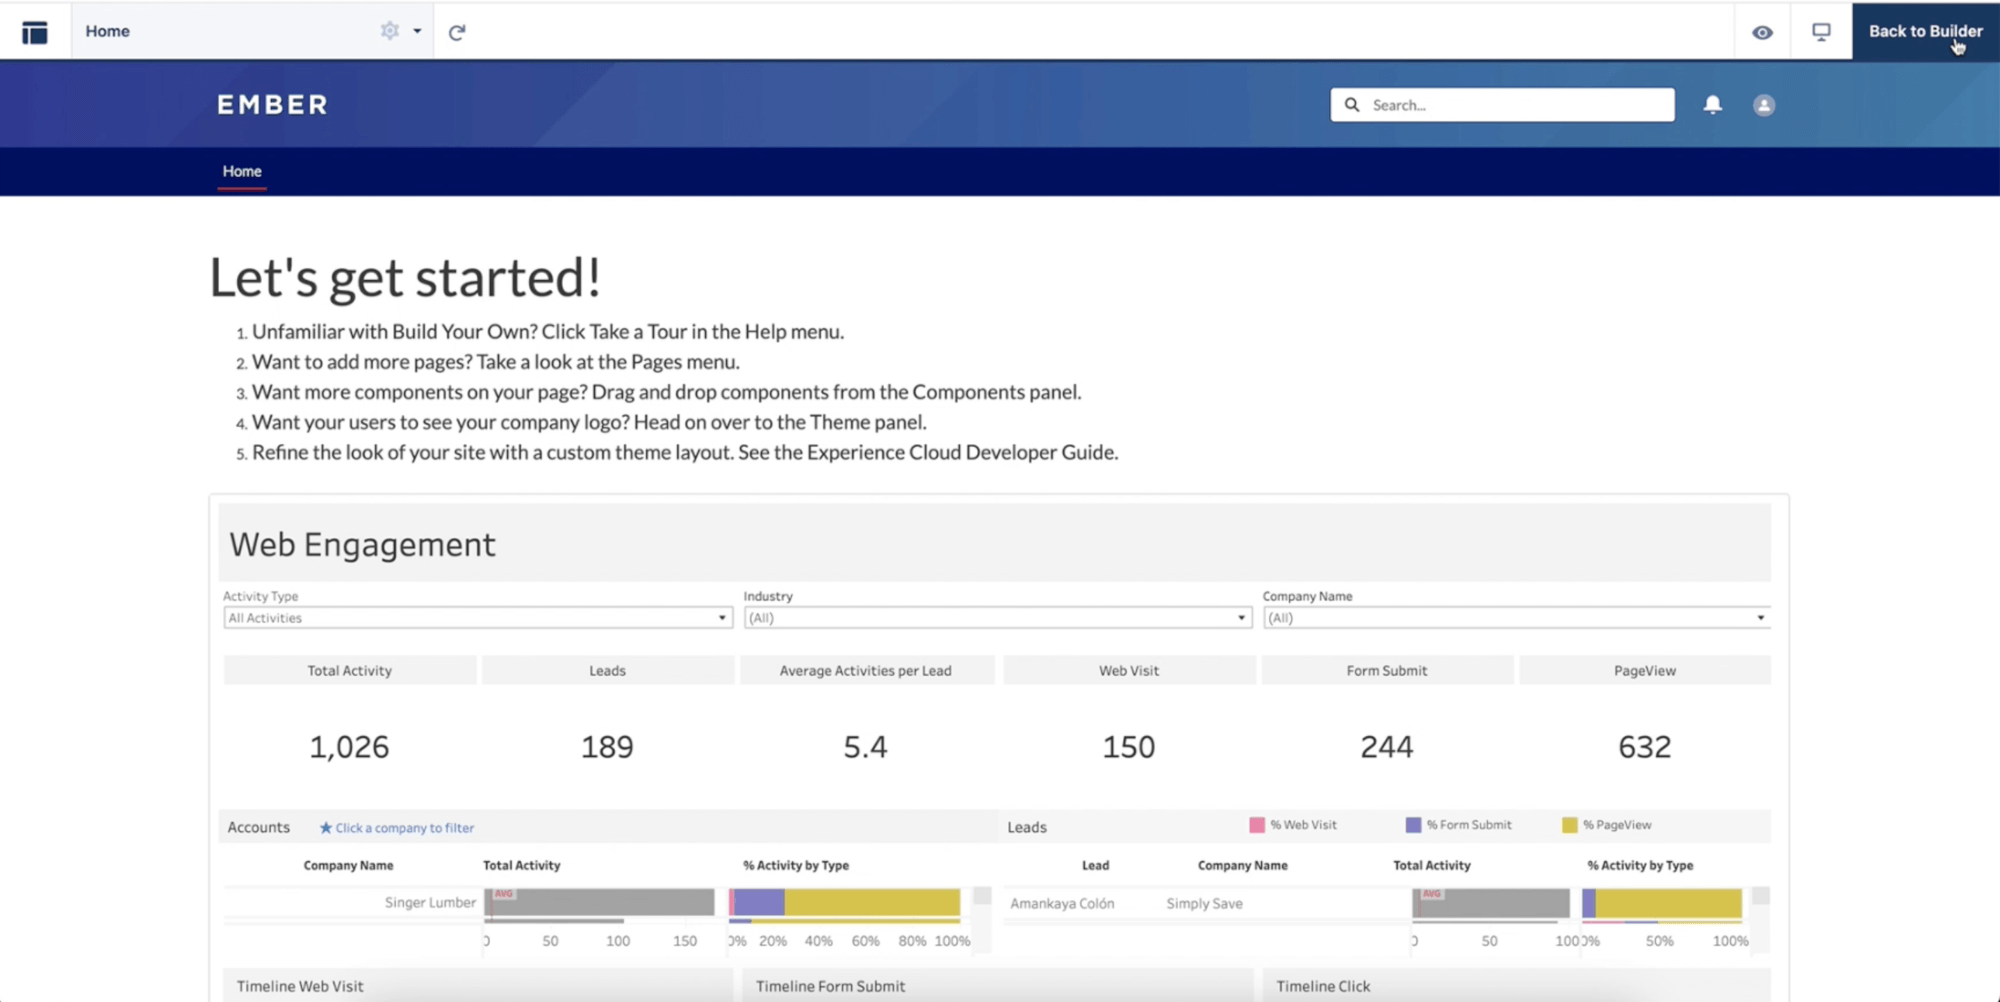Open the user profile avatar icon
Screen dimensions: 2000x1002
tap(1763, 105)
